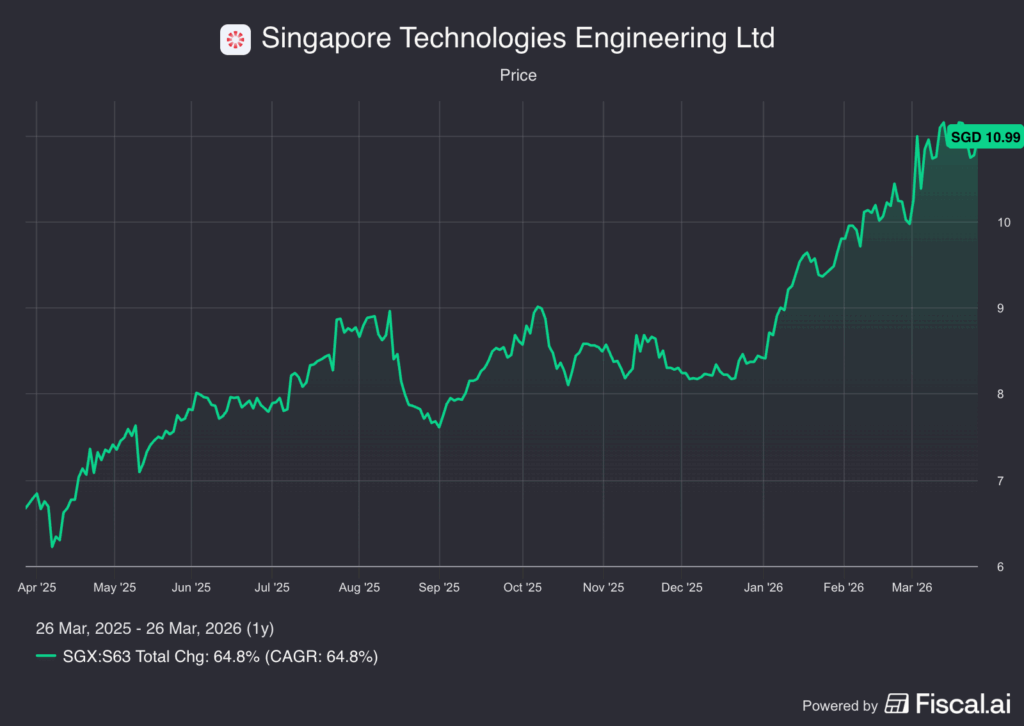The image size is (1024, 726).
Task: Select the Jun '25 axis marker
Action: click(x=191, y=588)
